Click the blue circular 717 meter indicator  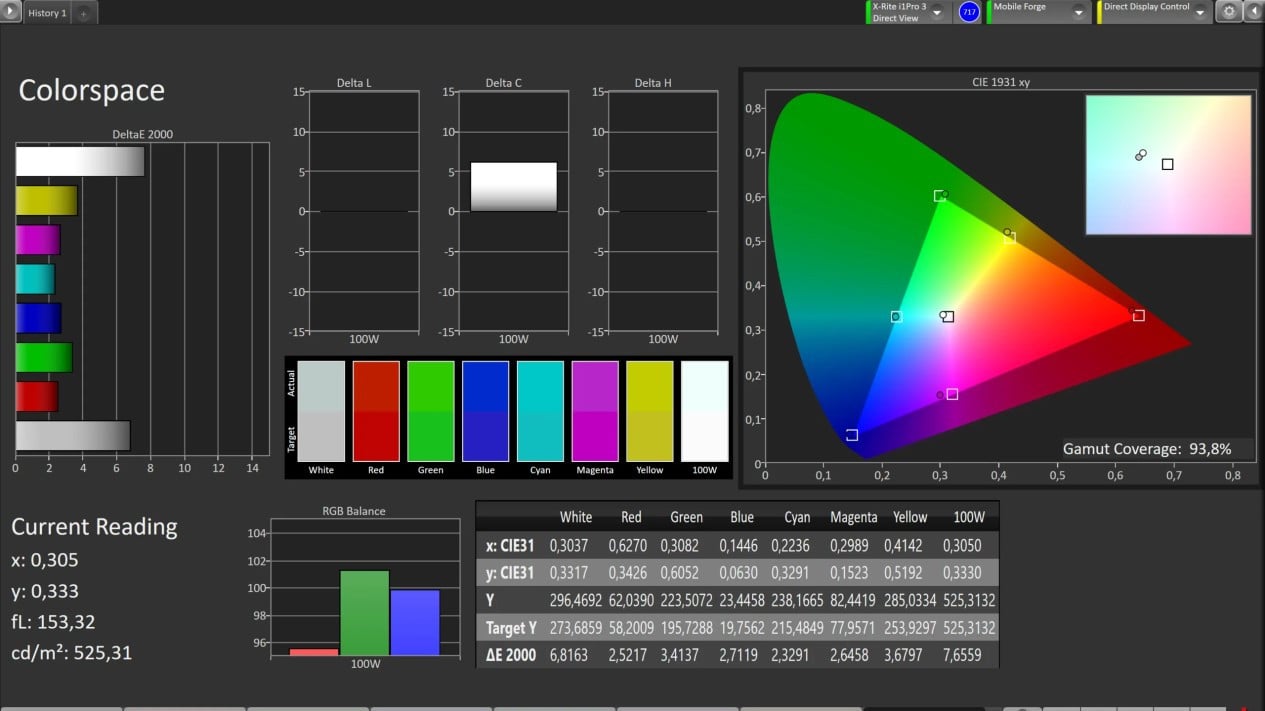[968, 12]
